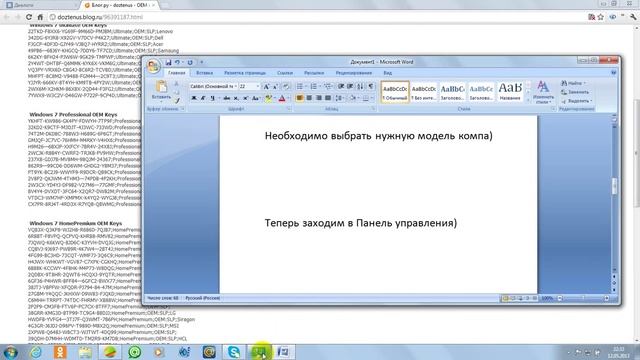This screenshot has width=640, height=360.
Task: Open the Windows Start menu
Action: (x=10, y=352)
